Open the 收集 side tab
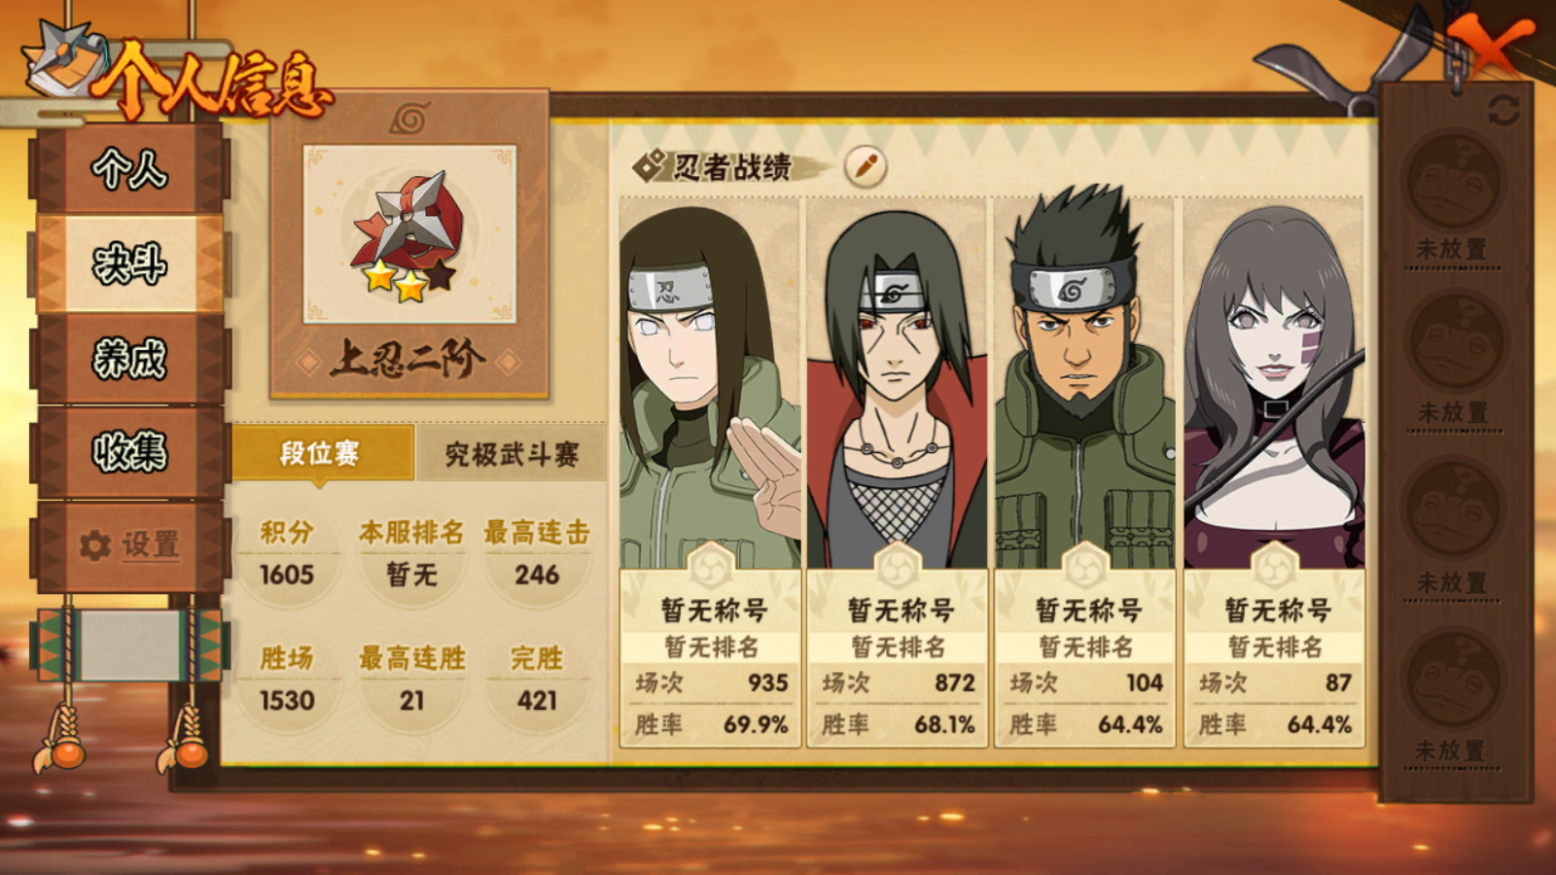1556x875 pixels. (x=129, y=452)
